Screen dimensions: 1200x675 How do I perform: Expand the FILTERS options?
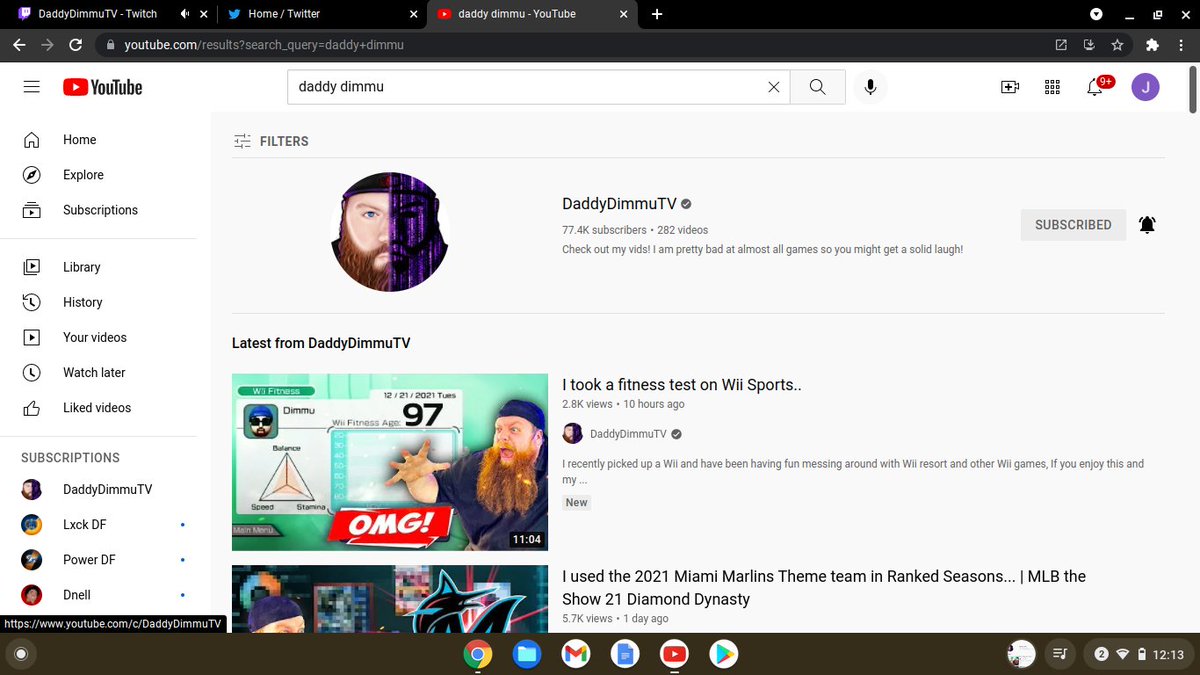pos(270,141)
